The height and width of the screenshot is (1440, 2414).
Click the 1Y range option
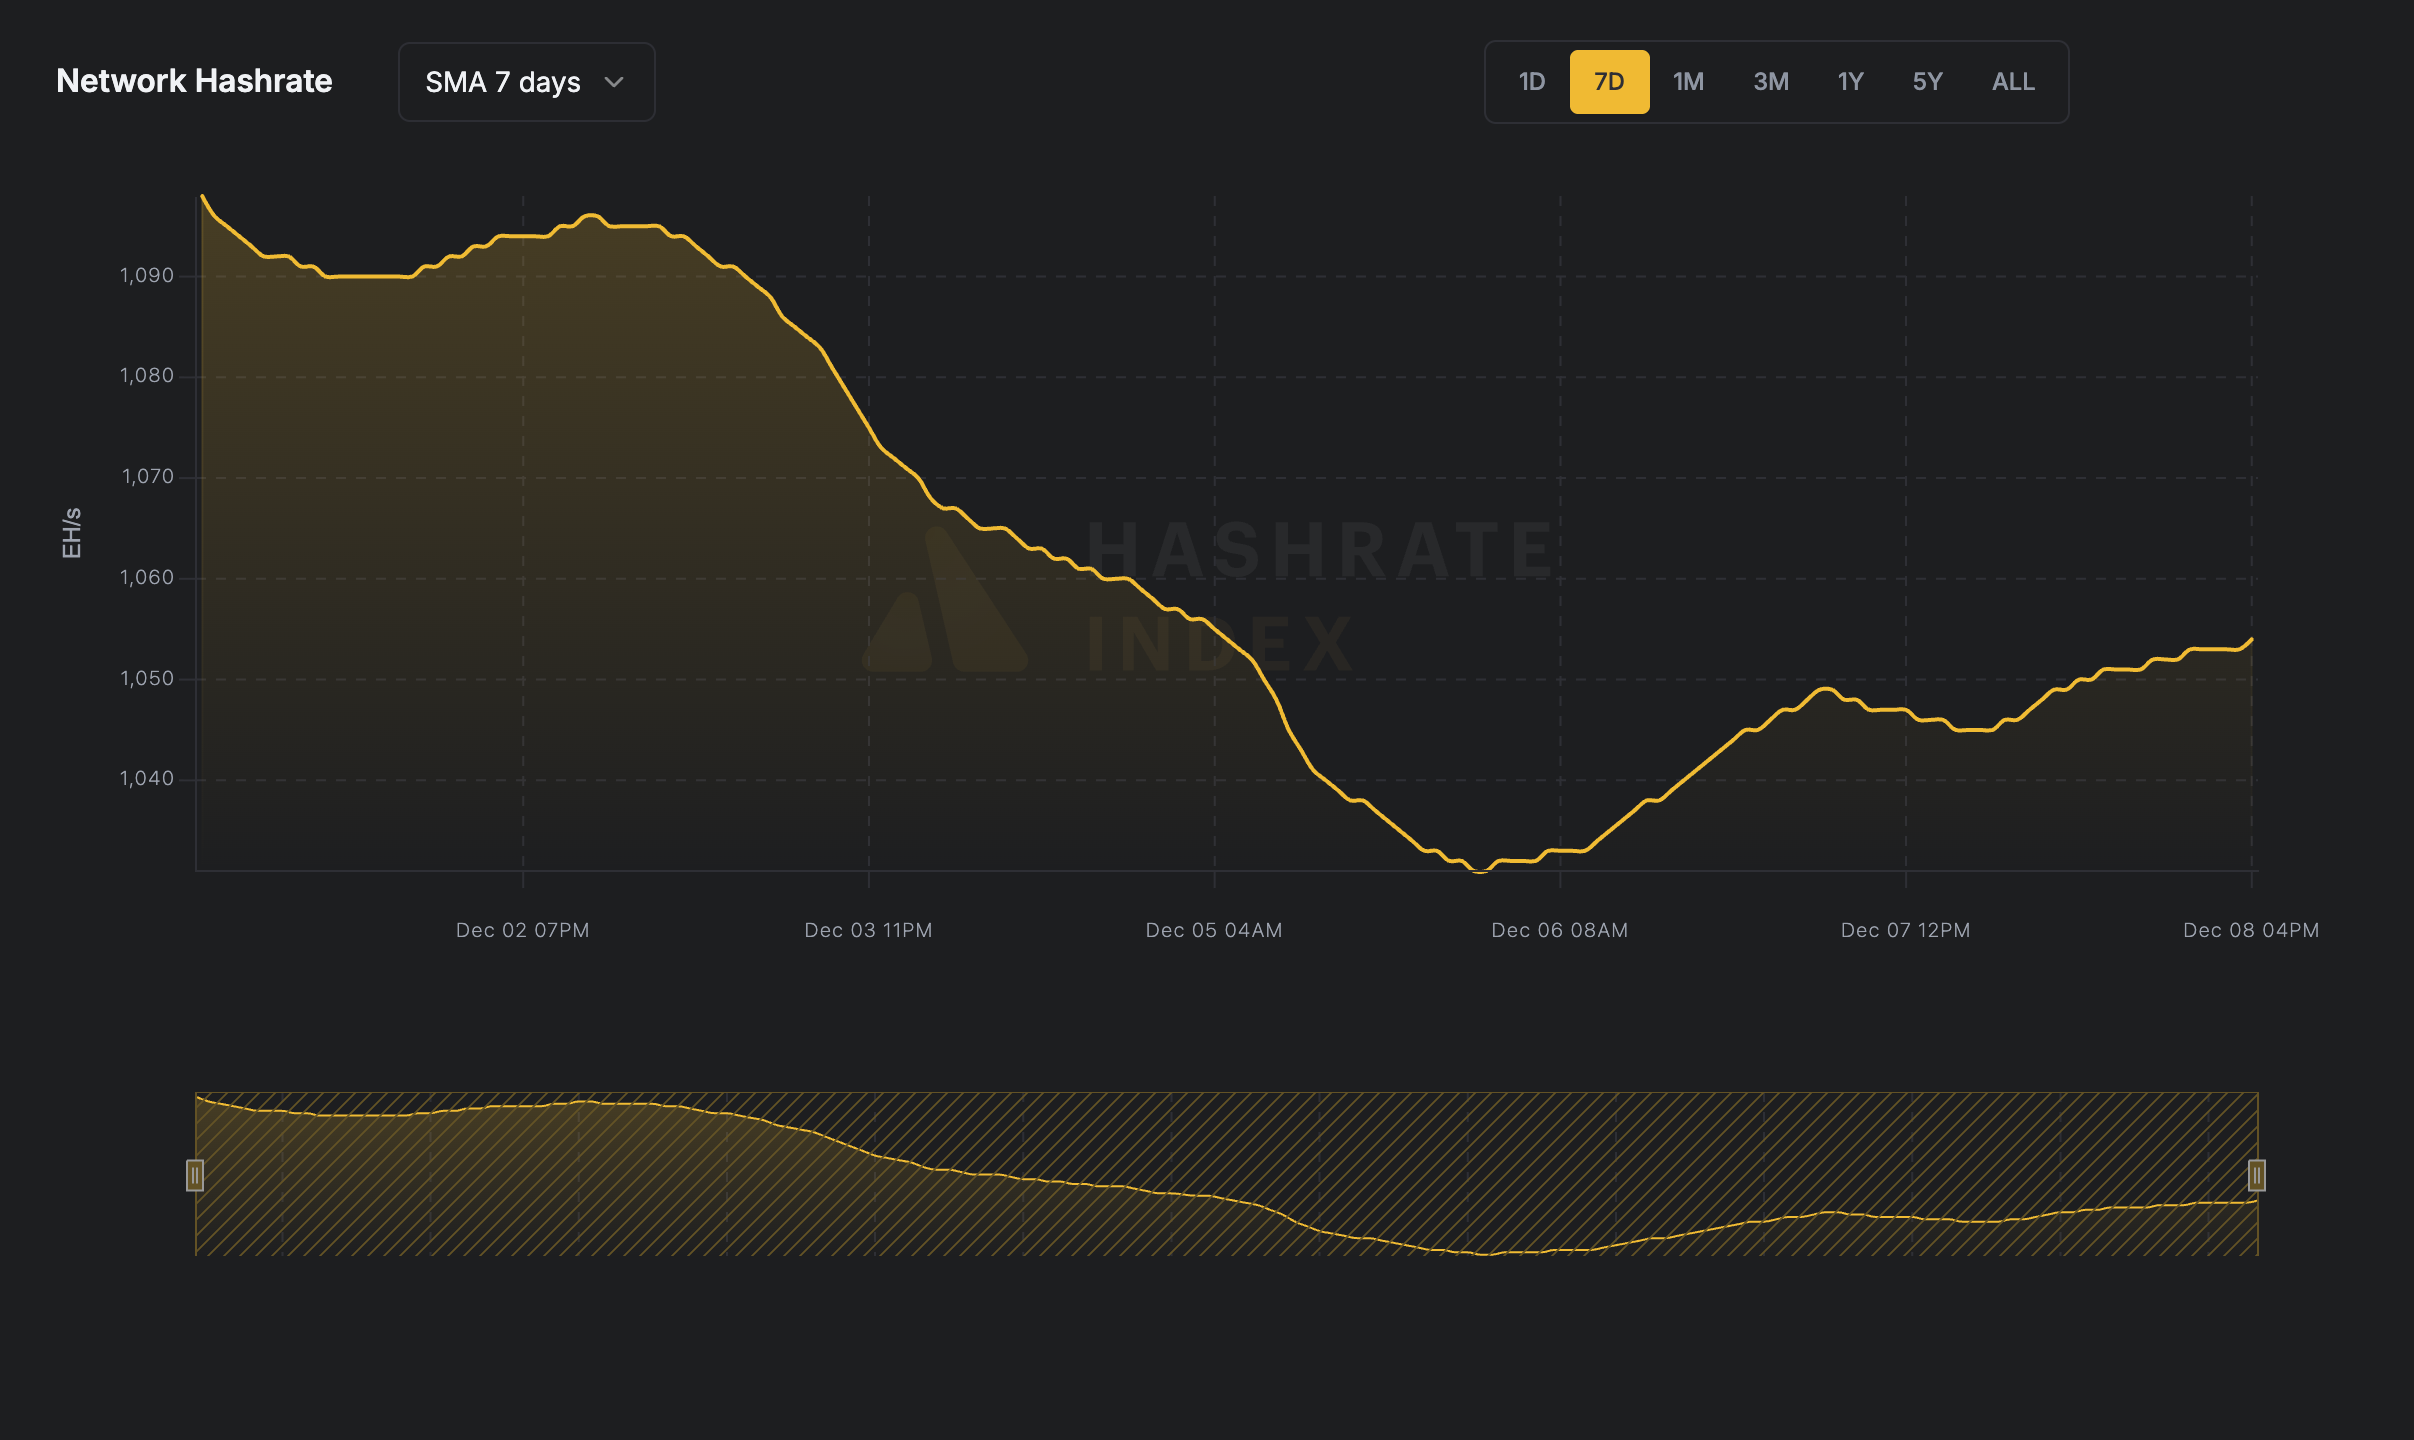(1849, 81)
